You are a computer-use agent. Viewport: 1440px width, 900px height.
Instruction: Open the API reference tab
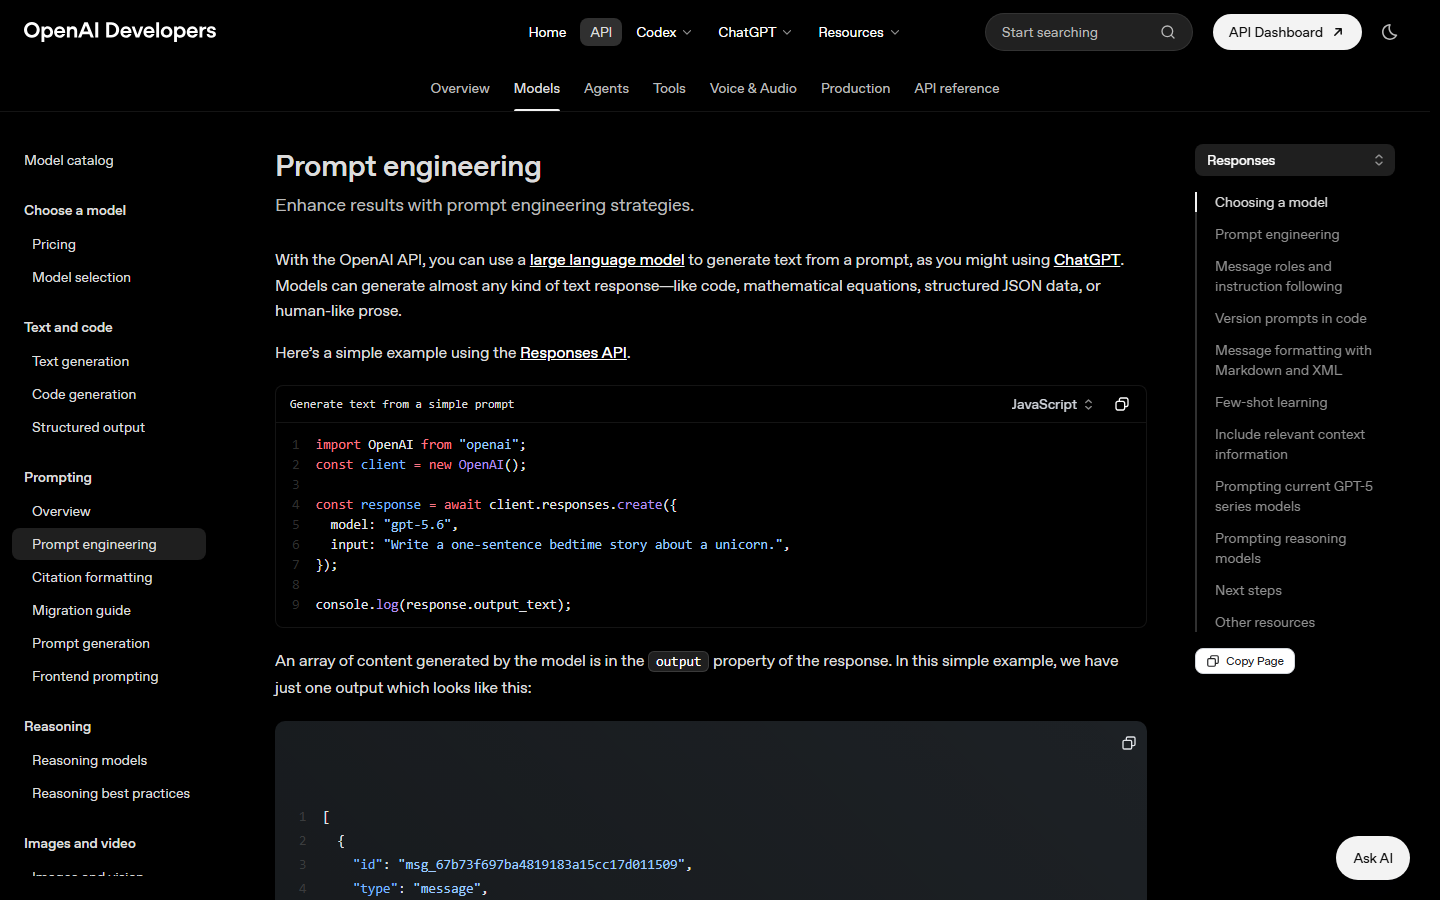[x=957, y=88]
